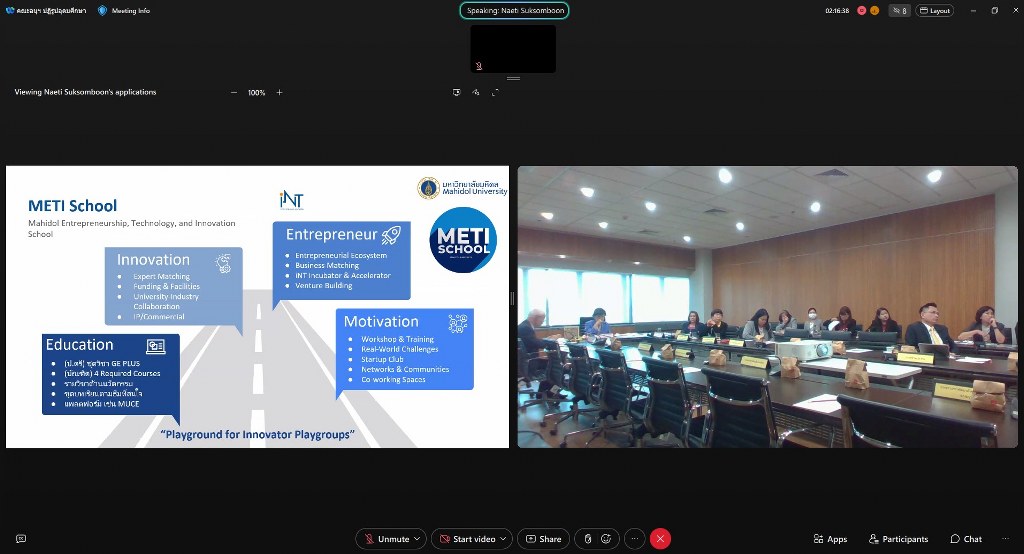
Task: Open the reactions smiley icon
Action: 606,539
